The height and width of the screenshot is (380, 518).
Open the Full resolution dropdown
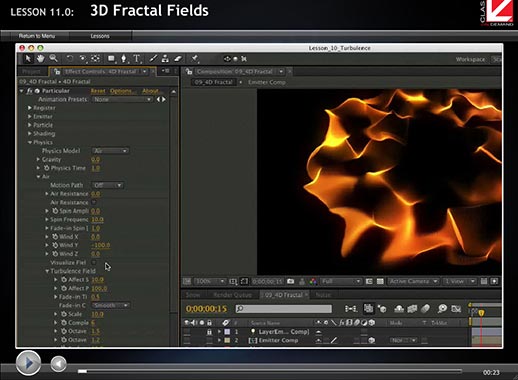point(341,281)
